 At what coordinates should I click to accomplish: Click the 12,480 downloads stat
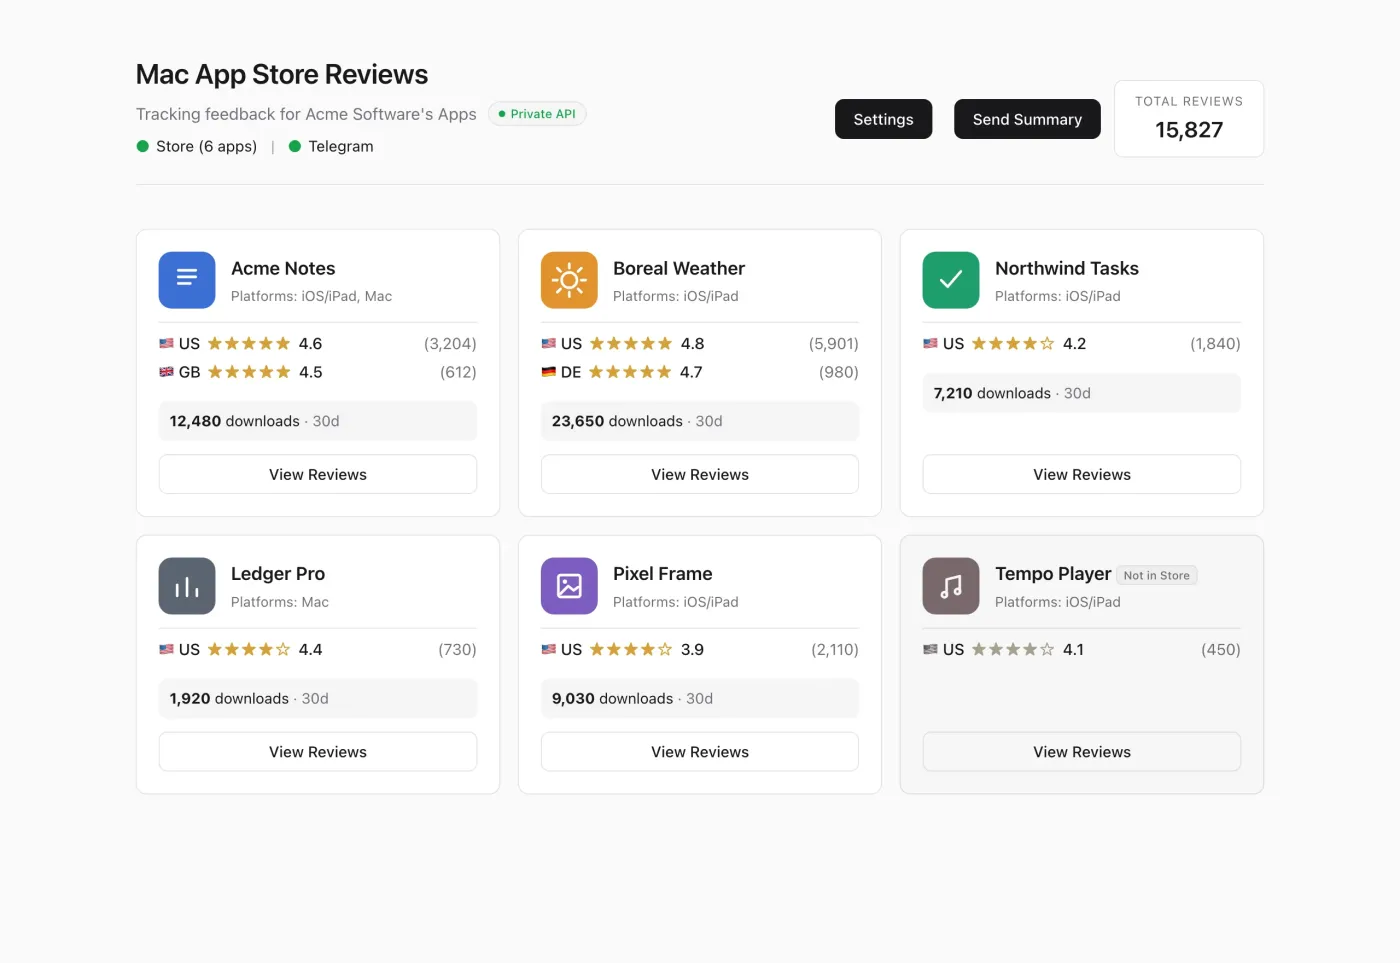[x=318, y=421]
